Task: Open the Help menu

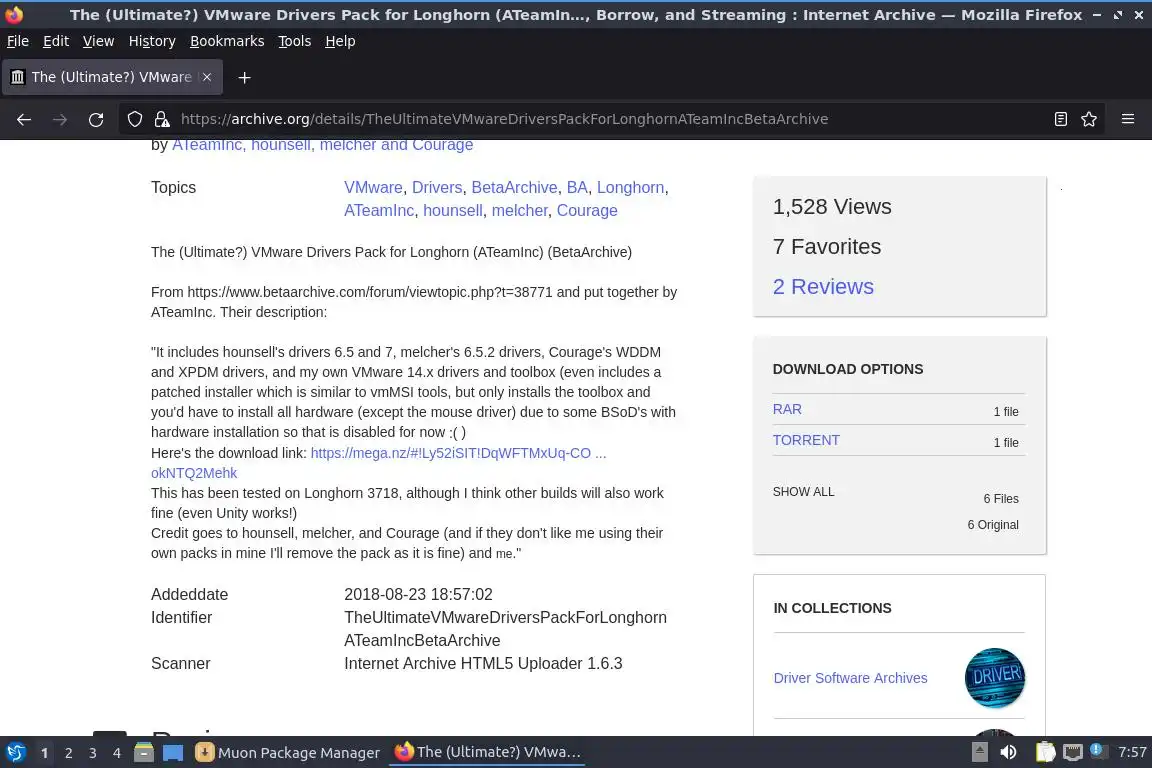Action: pyautogui.click(x=340, y=41)
